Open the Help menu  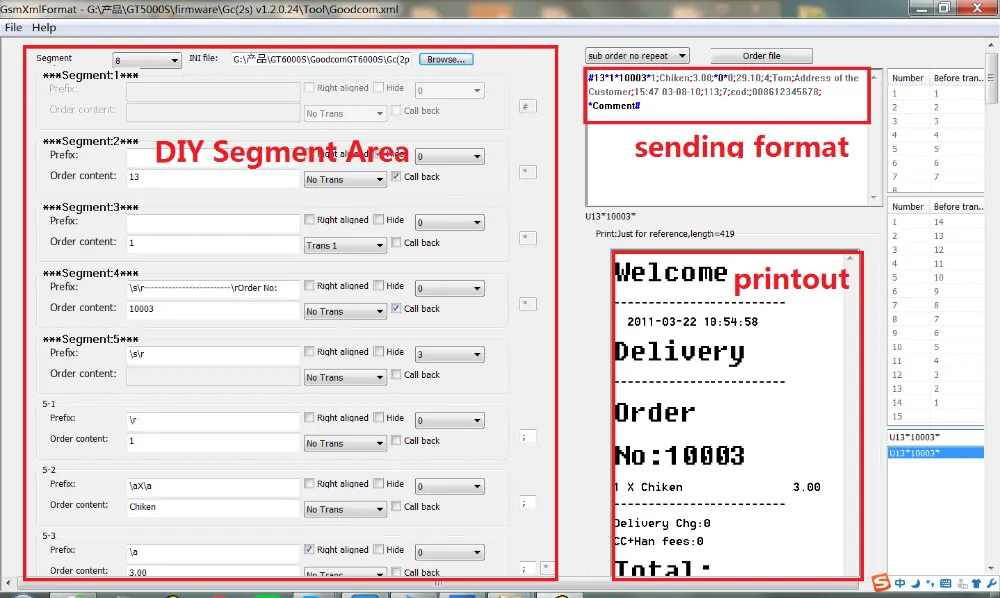[44, 27]
